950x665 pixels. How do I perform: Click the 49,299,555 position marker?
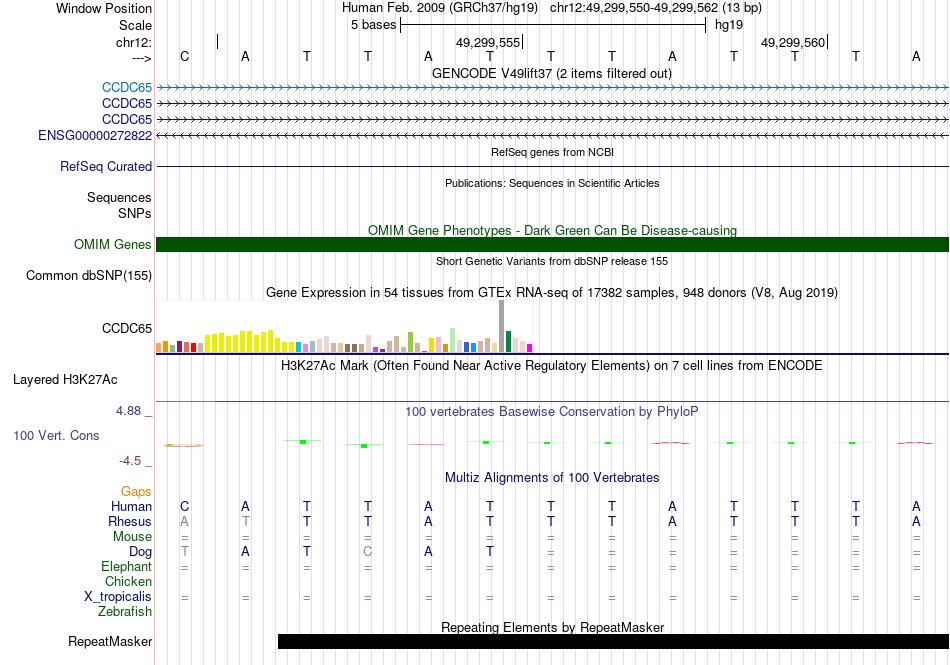(488, 42)
